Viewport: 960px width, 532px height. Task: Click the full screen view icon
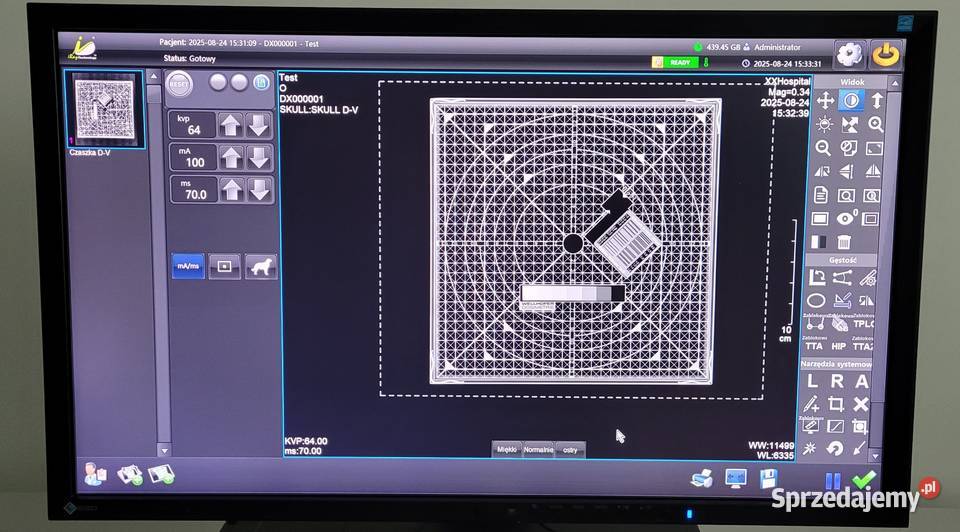tap(874, 148)
